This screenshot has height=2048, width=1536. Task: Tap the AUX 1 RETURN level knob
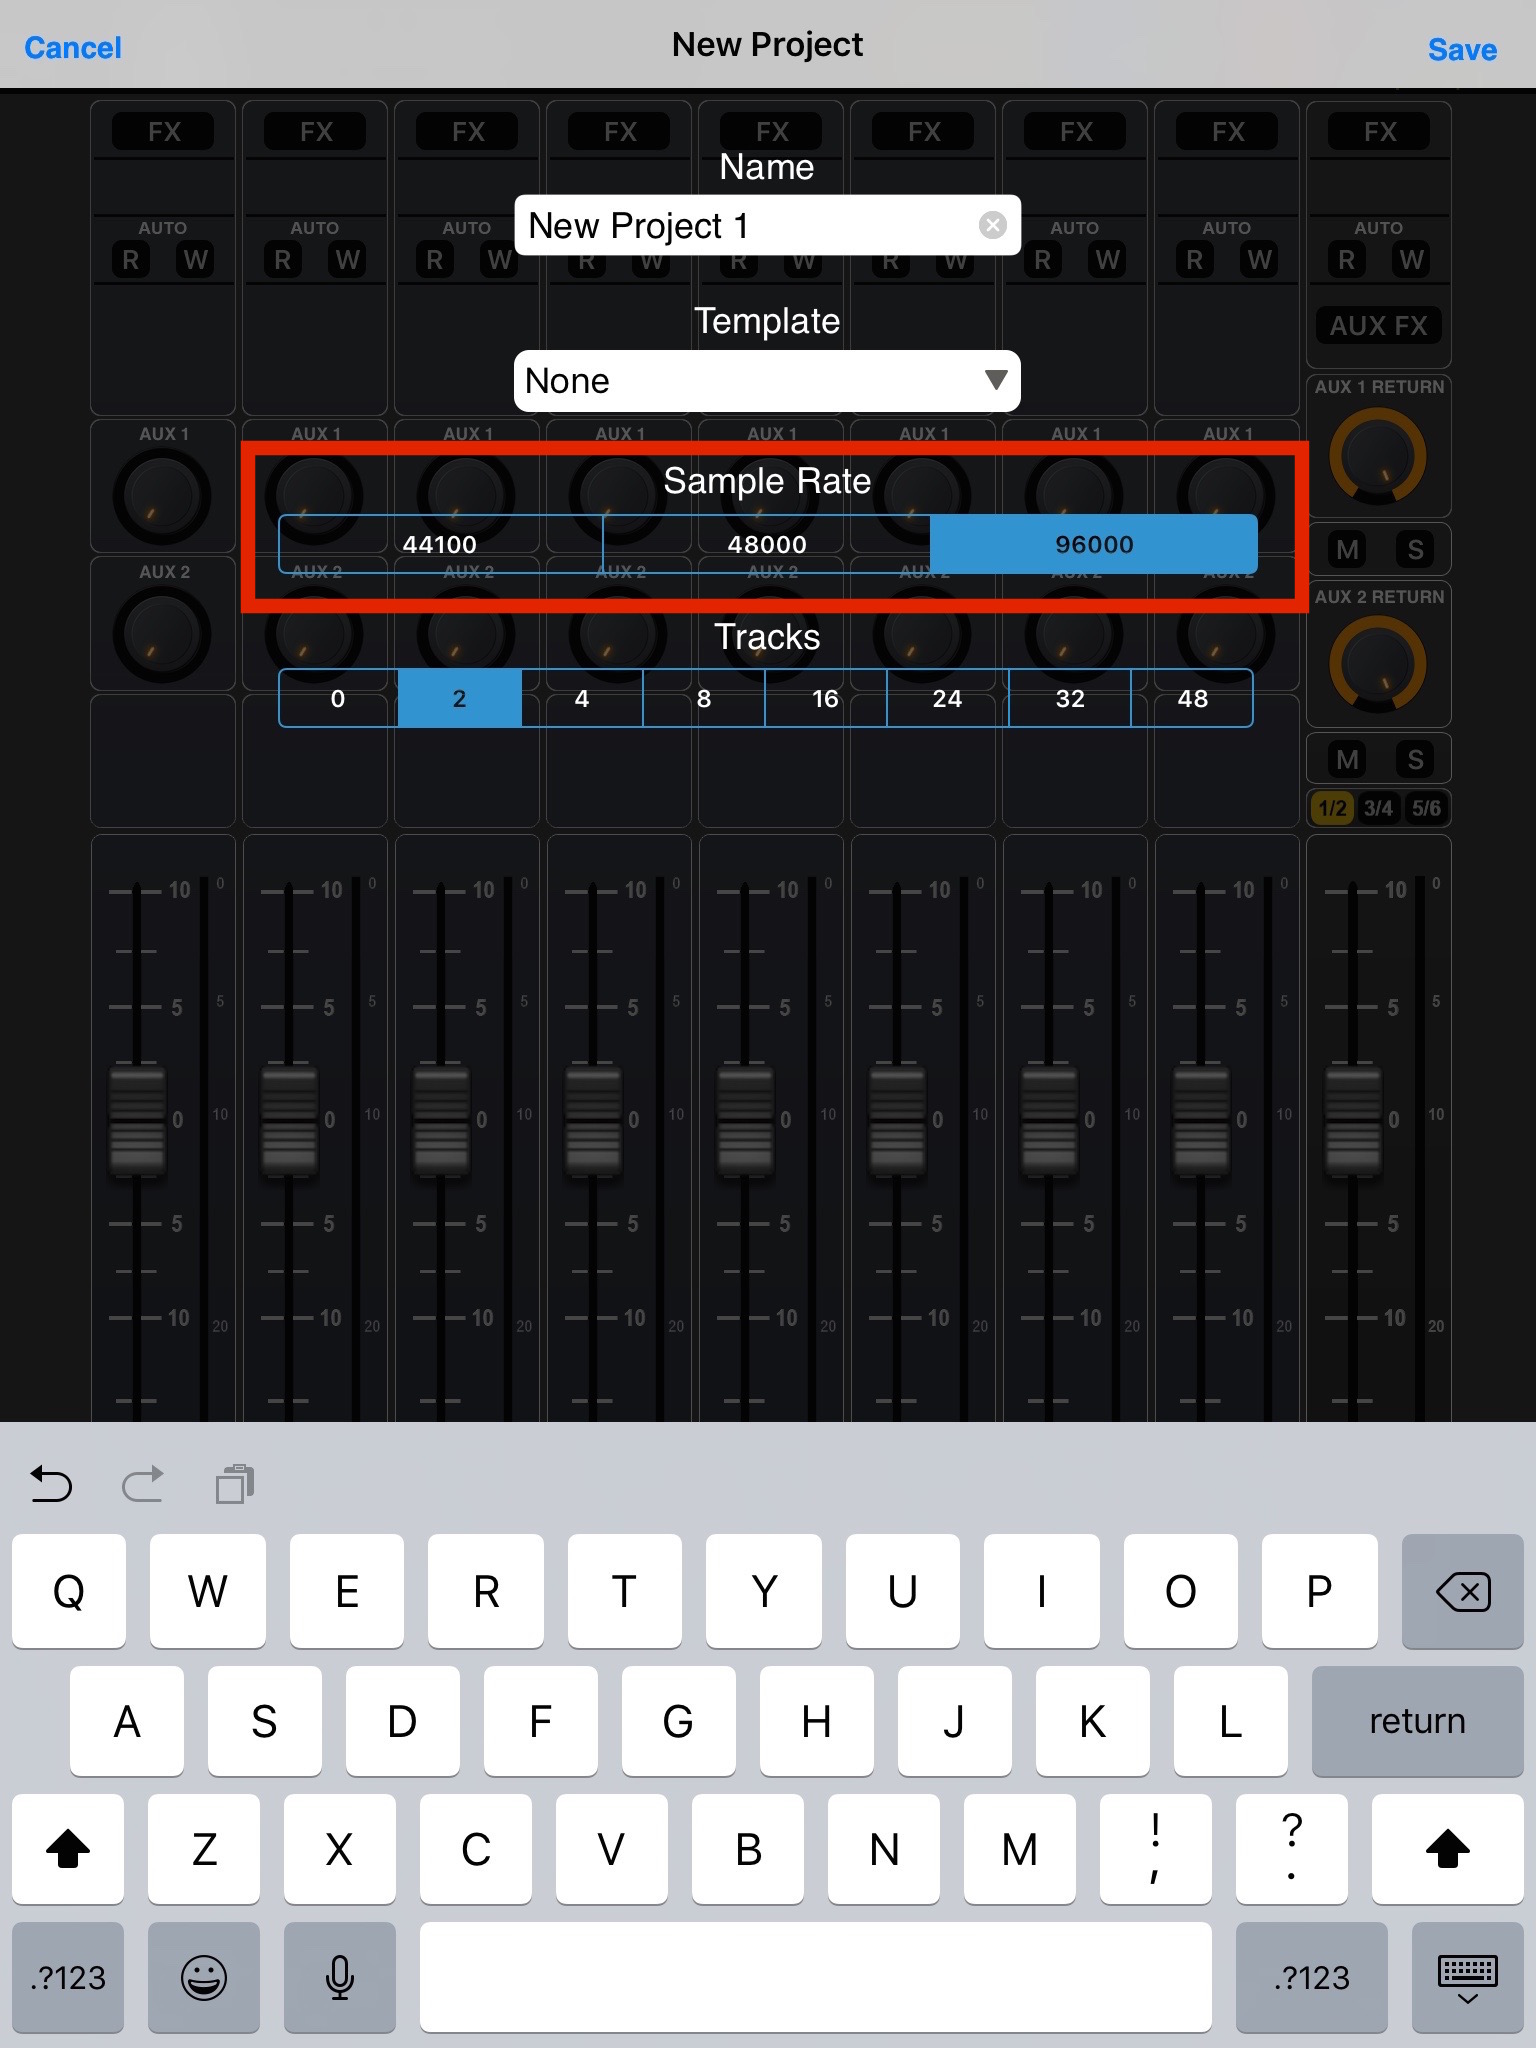pyautogui.click(x=1377, y=455)
